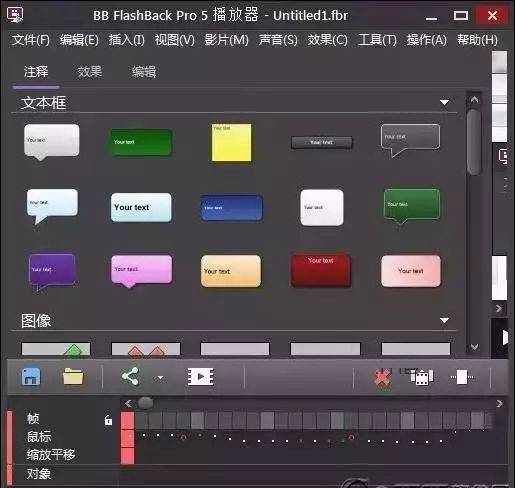Collapse the 图像 section arrow

pos(444,320)
